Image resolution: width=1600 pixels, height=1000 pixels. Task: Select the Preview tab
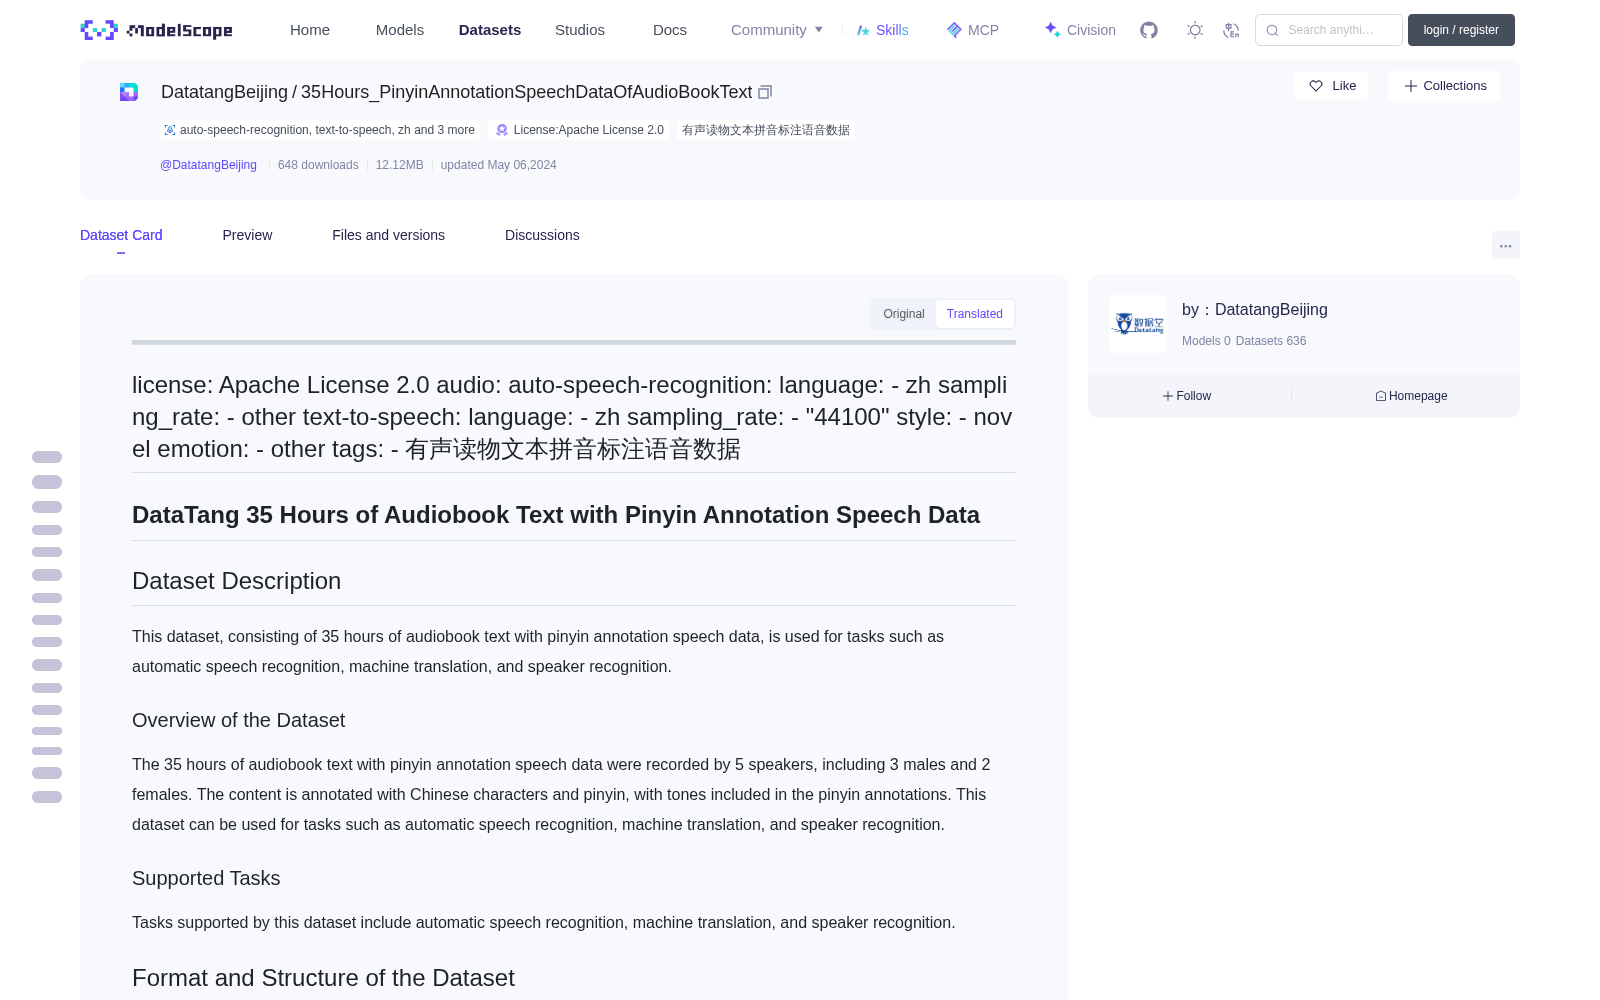(247, 235)
